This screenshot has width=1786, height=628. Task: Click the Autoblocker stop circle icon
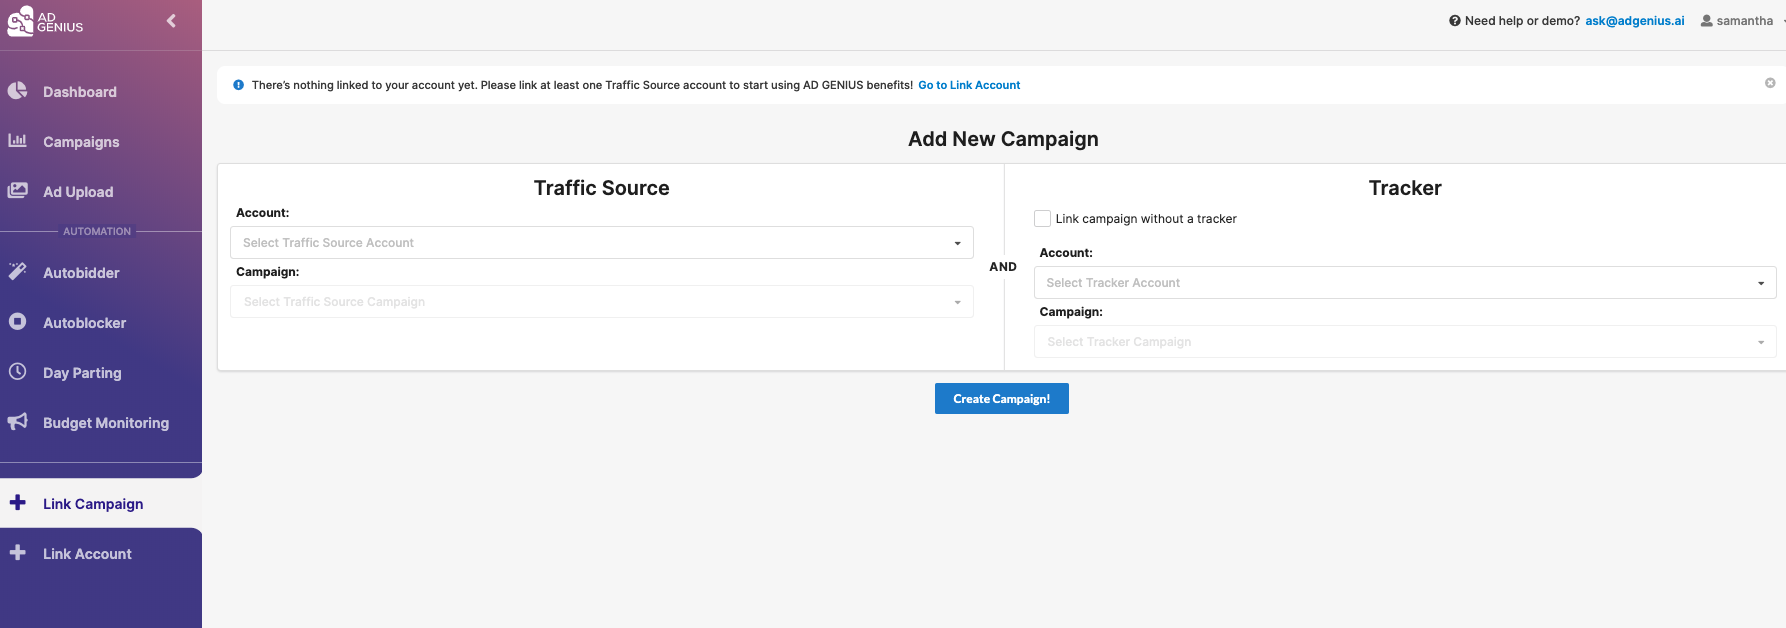pos(18,322)
